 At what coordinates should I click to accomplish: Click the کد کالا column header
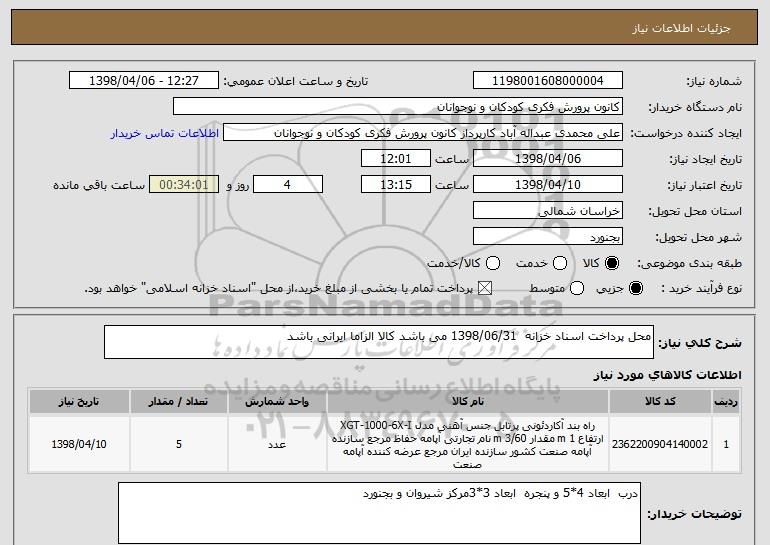coord(660,402)
